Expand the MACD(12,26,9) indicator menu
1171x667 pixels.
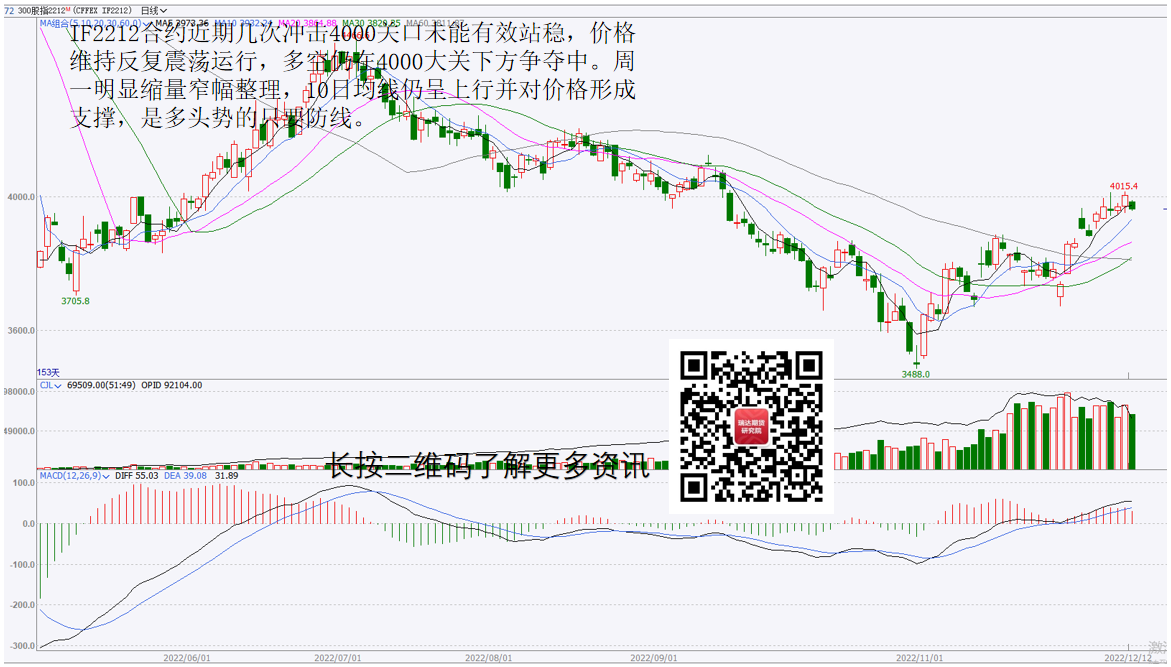(69, 476)
